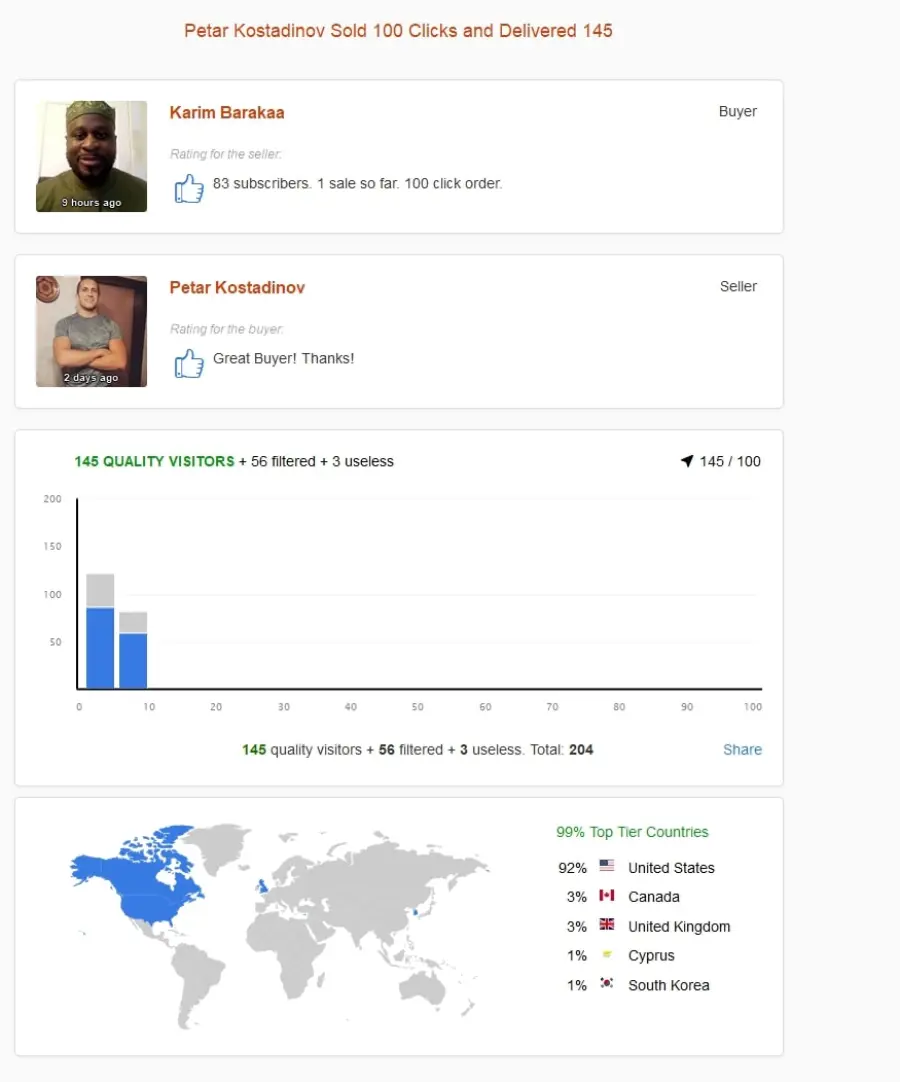Click the United States country name
This screenshot has height=1082, width=900.
(x=671, y=868)
